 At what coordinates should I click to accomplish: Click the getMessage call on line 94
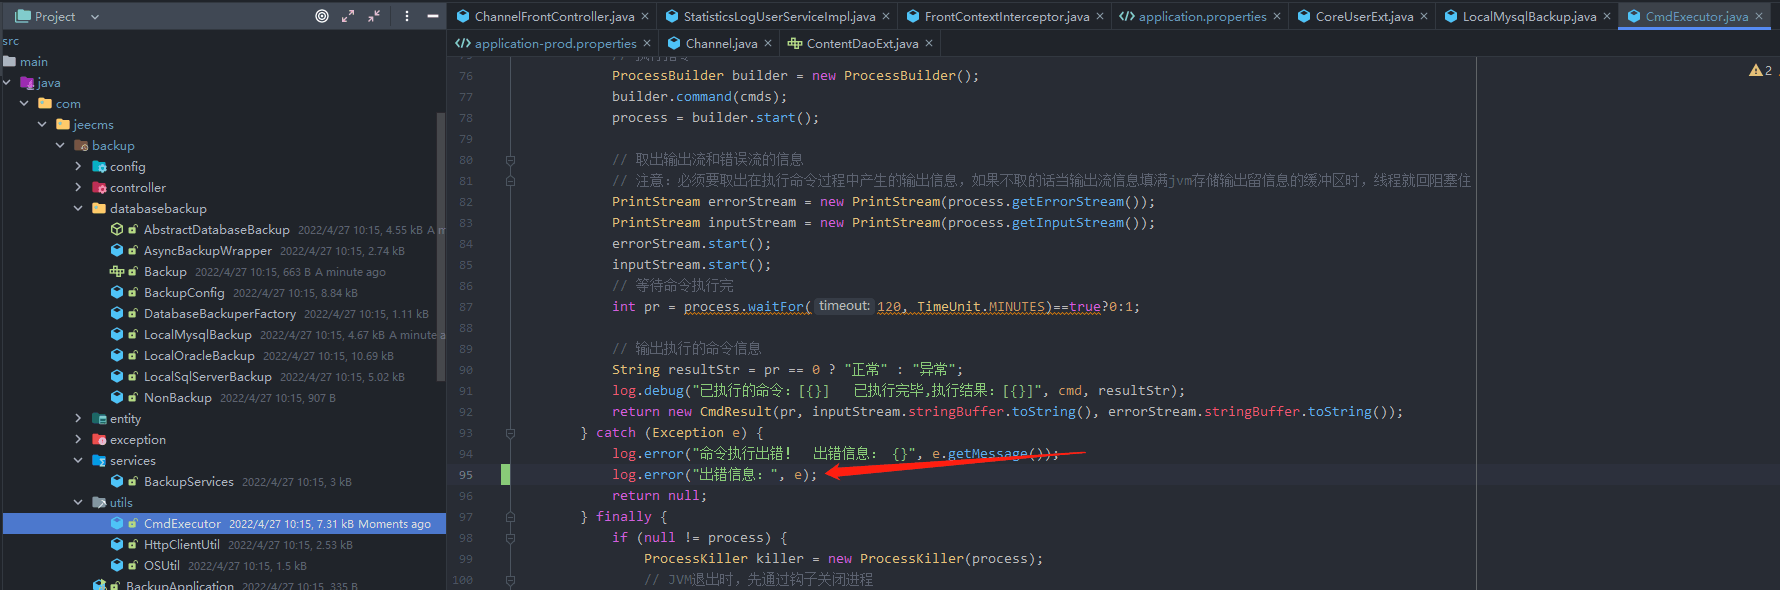pos(987,453)
